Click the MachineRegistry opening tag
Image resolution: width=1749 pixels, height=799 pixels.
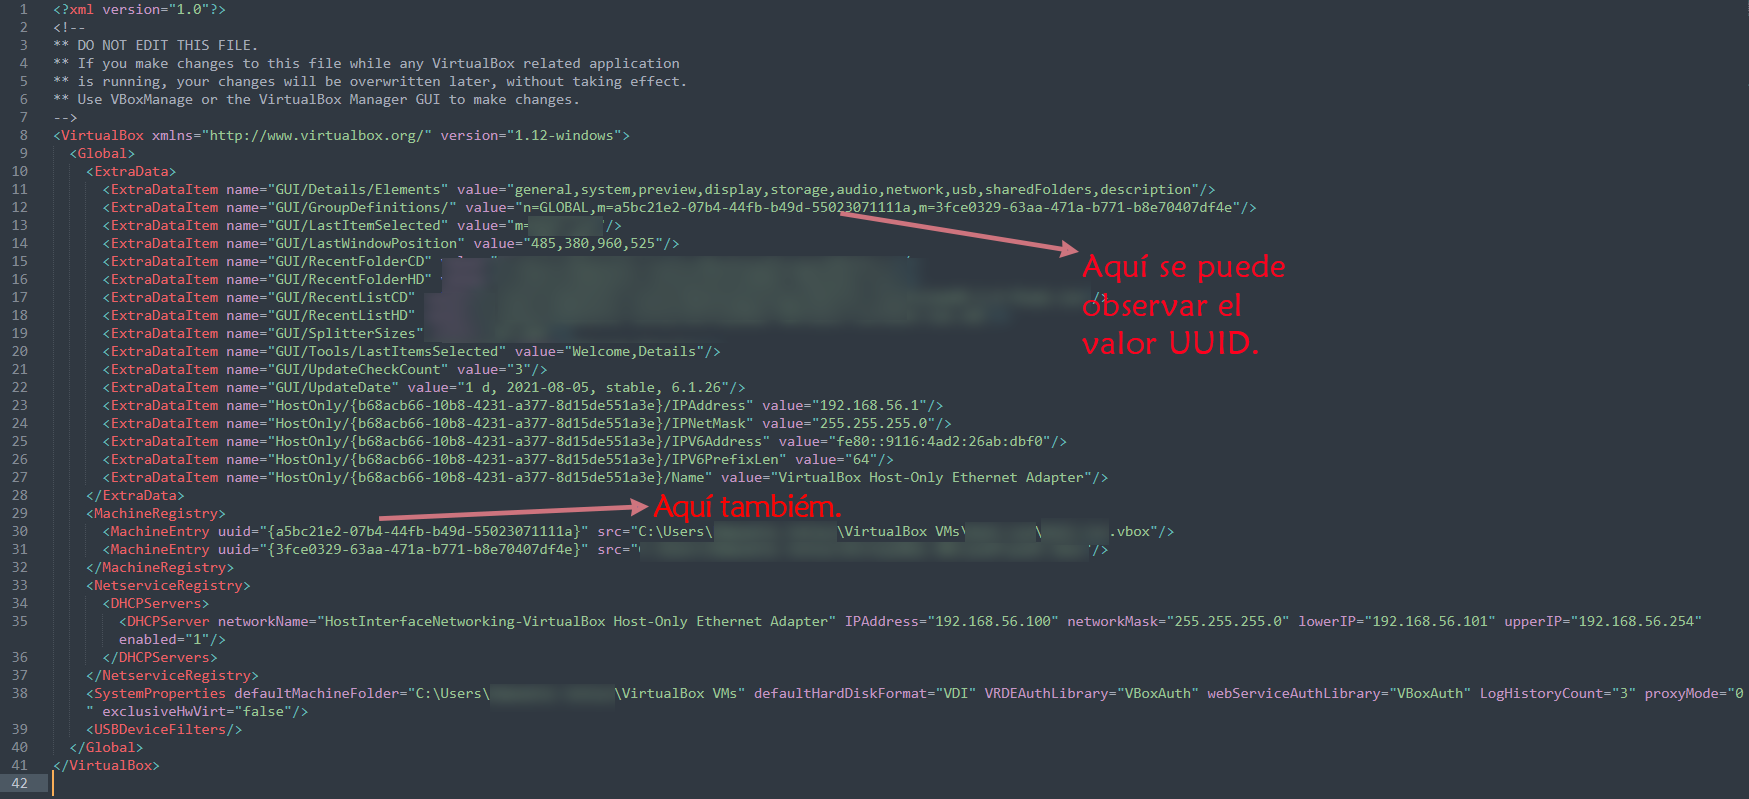[156, 513]
